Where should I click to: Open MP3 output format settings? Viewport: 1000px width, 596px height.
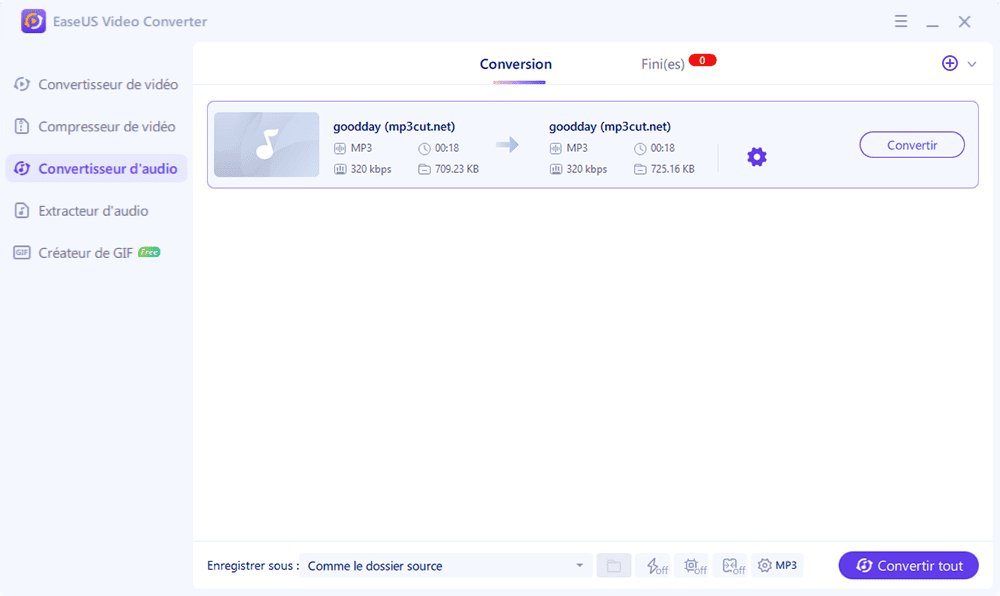(777, 565)
